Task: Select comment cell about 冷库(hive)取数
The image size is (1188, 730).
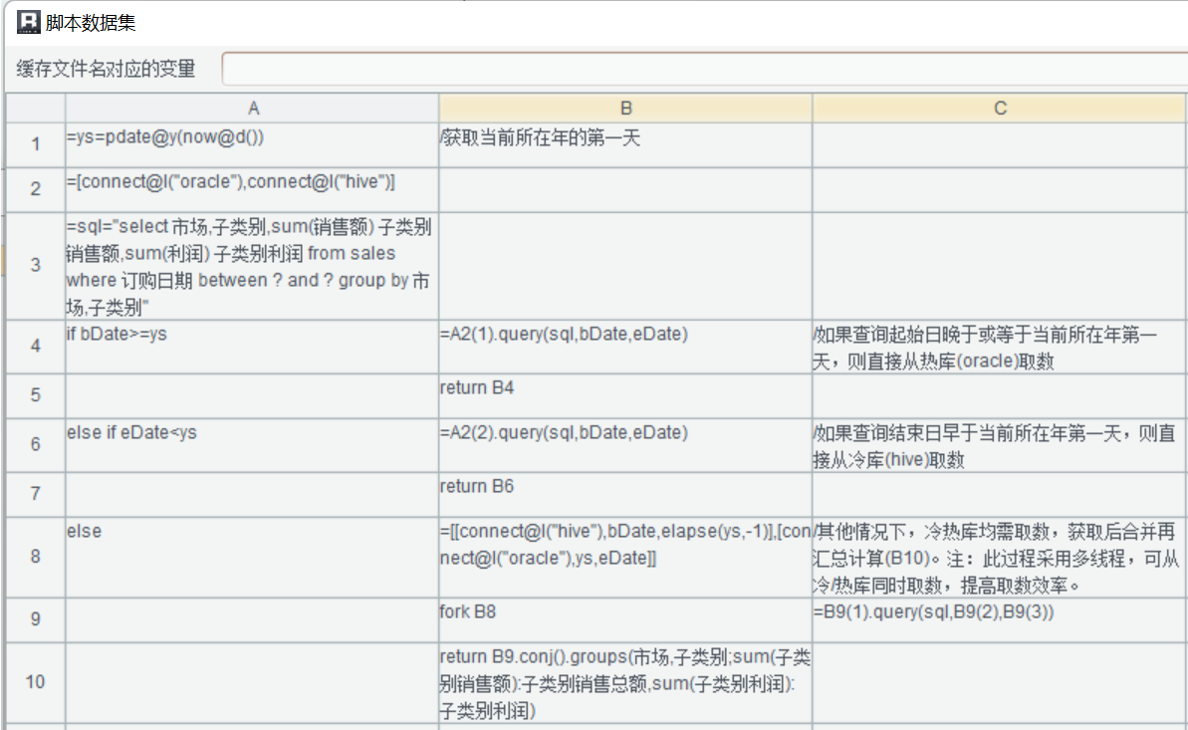Action: pyautogui.click(x=999, y=445)
